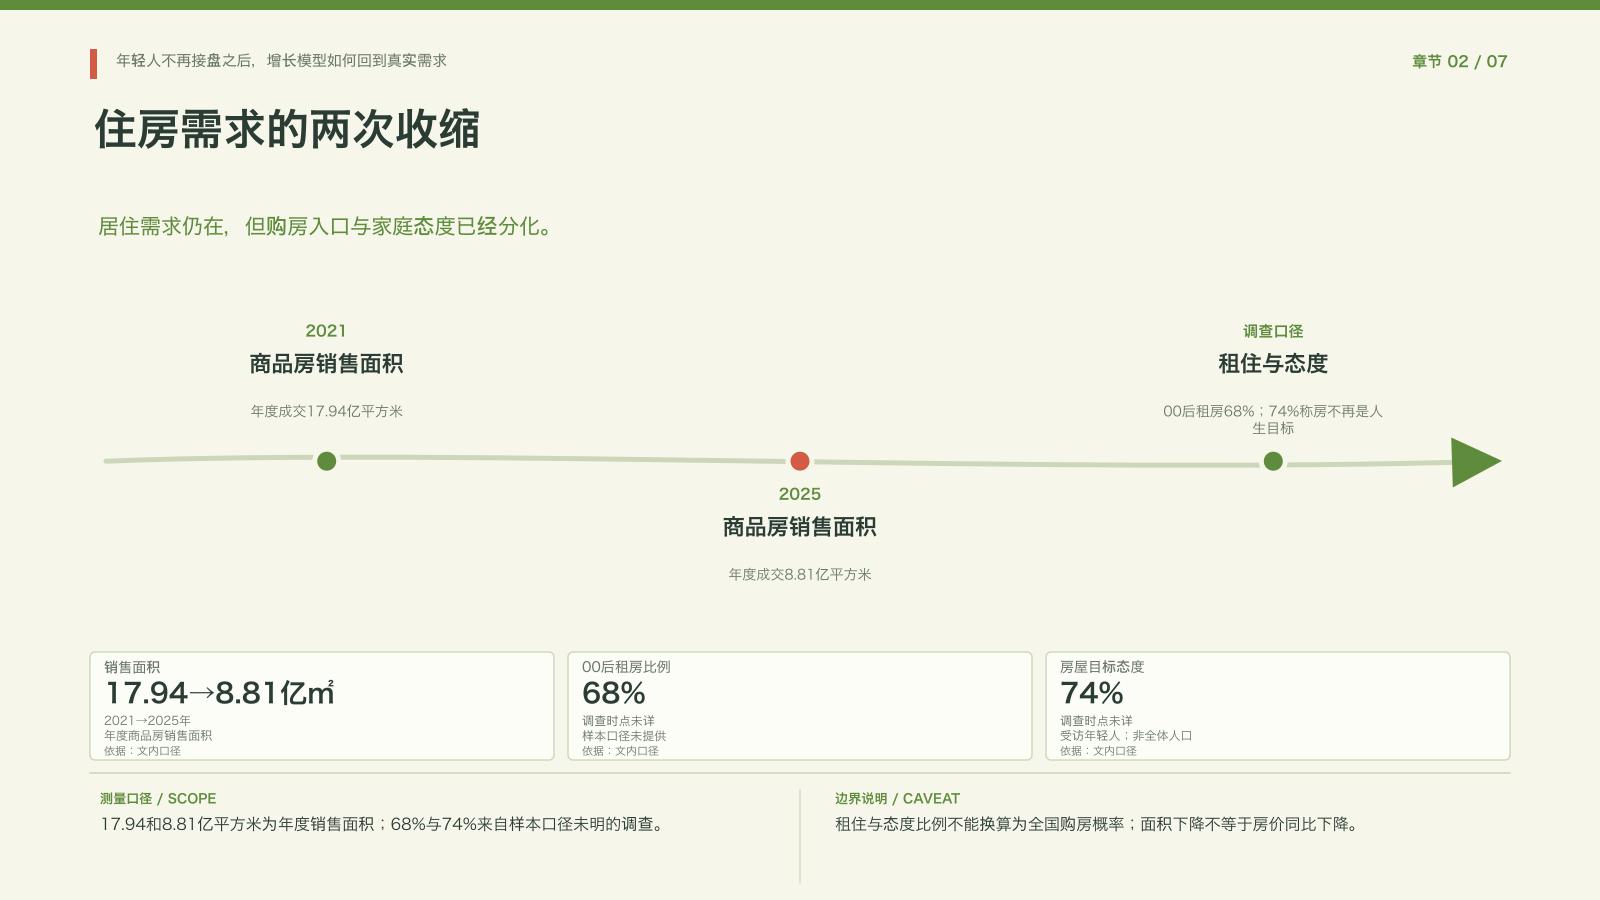1600x900 pixels.
Task: Click the 2025 year label
Action: pos(800,494)
